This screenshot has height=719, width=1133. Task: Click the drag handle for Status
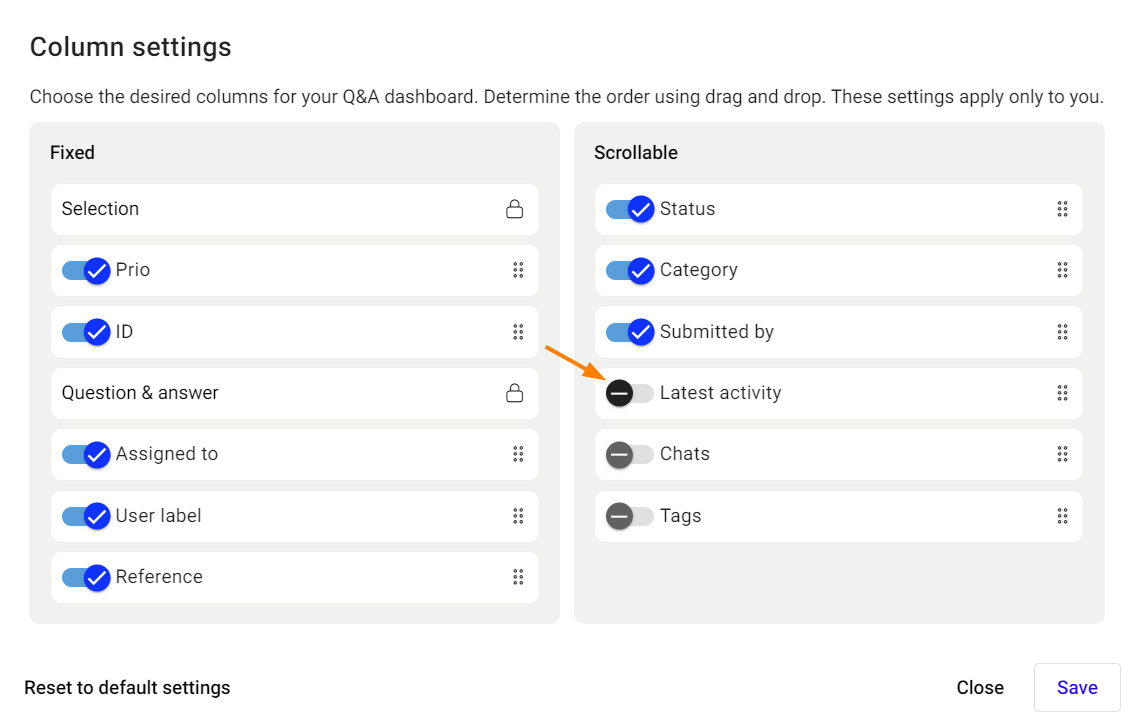(x=1062, y=209)
